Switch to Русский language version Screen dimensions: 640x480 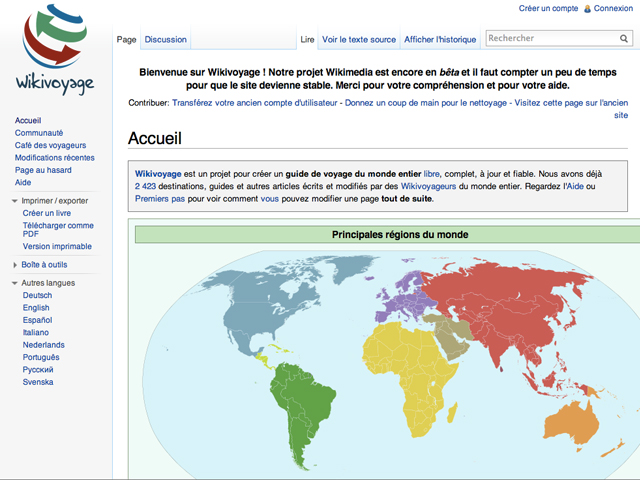coord(38,370)
